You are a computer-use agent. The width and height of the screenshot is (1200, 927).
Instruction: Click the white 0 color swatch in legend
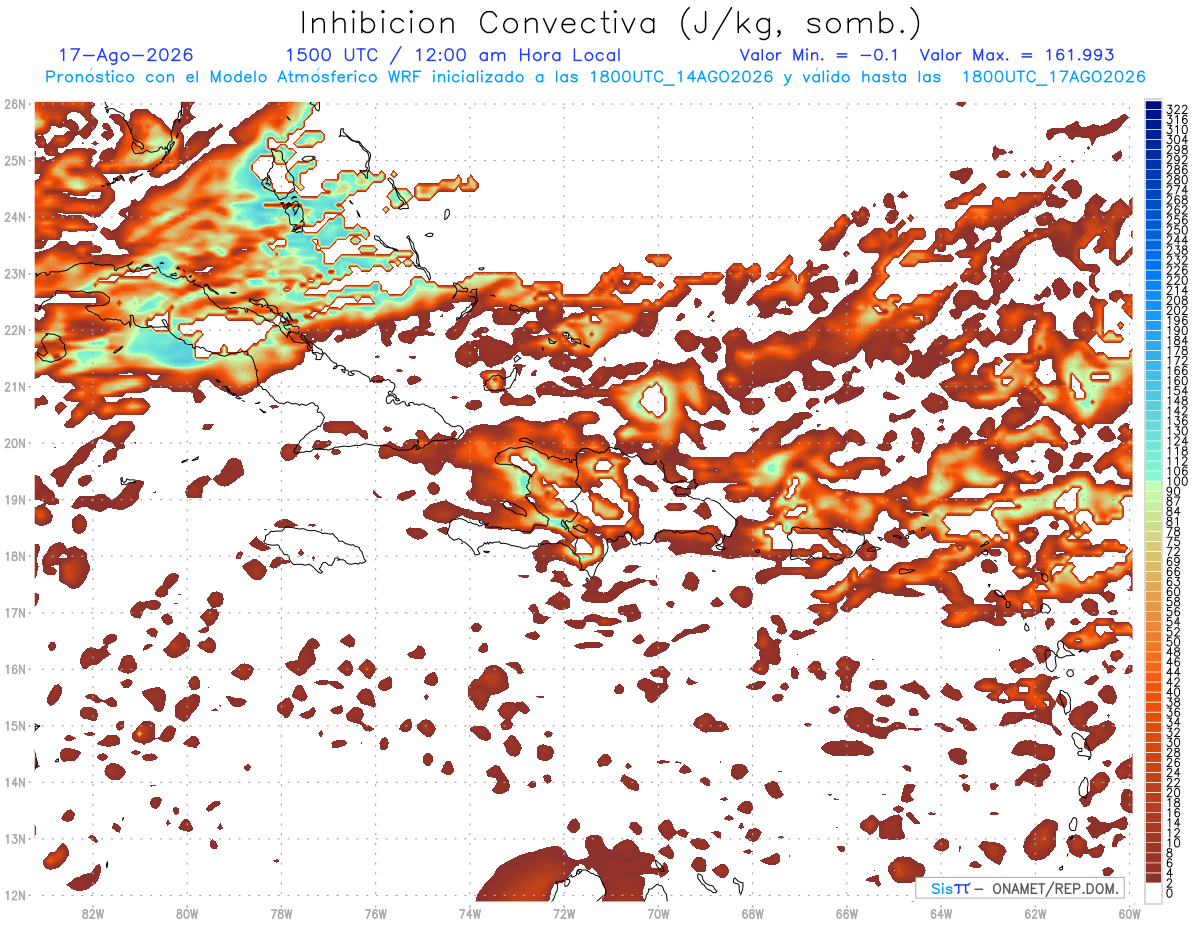1153,892
